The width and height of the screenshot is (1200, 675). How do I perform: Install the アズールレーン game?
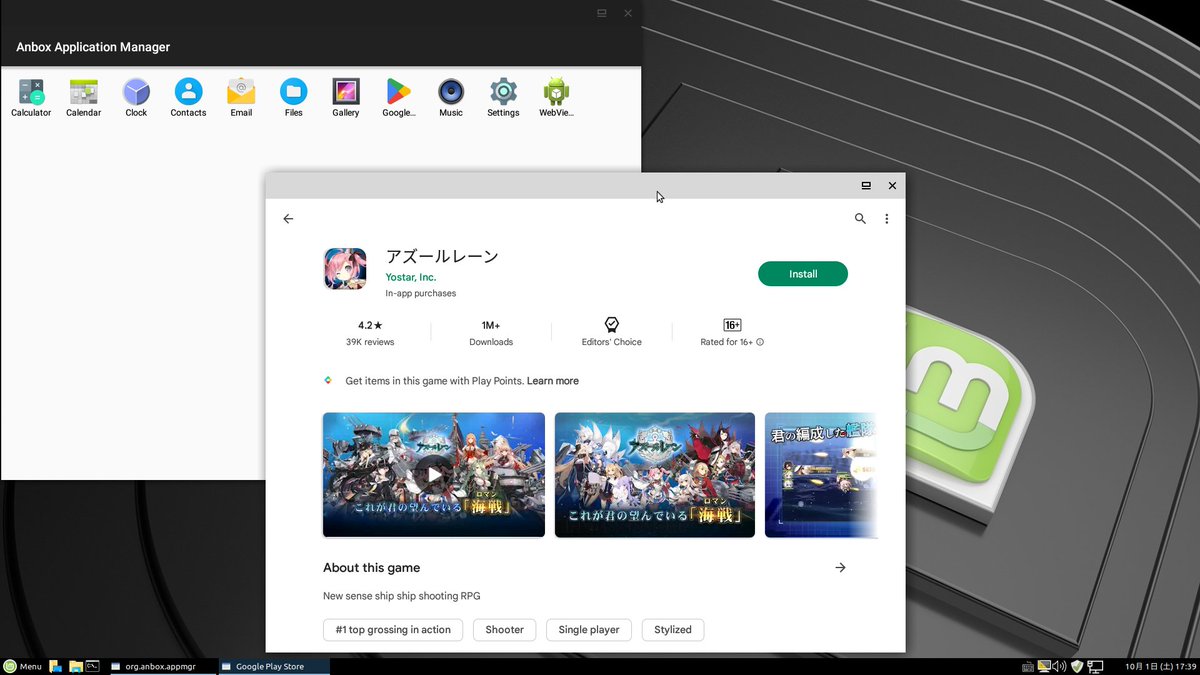pos(803,274)
